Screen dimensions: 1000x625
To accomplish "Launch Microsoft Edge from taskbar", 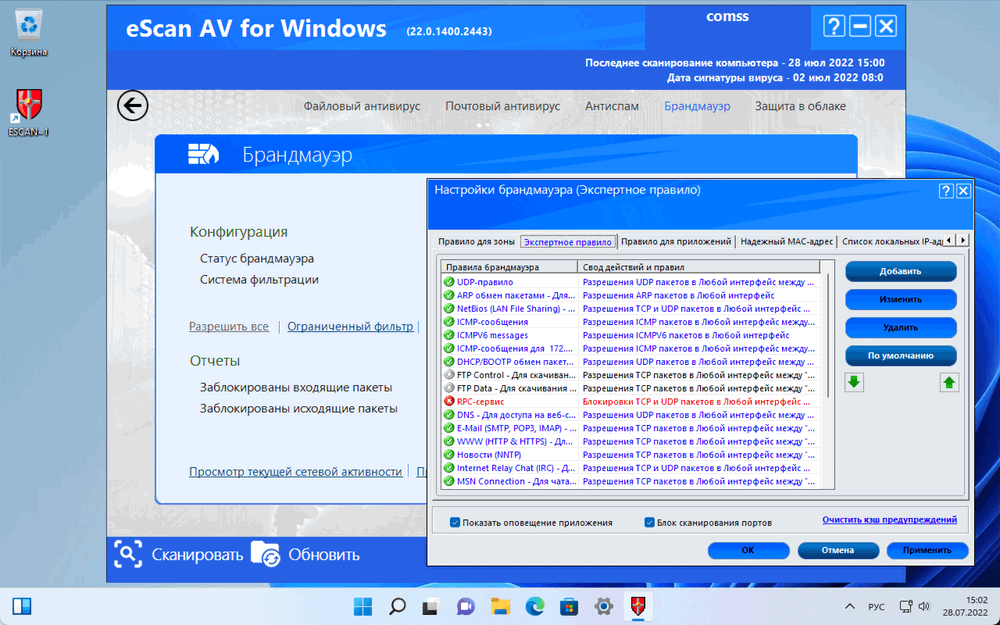I will (535, 606).
